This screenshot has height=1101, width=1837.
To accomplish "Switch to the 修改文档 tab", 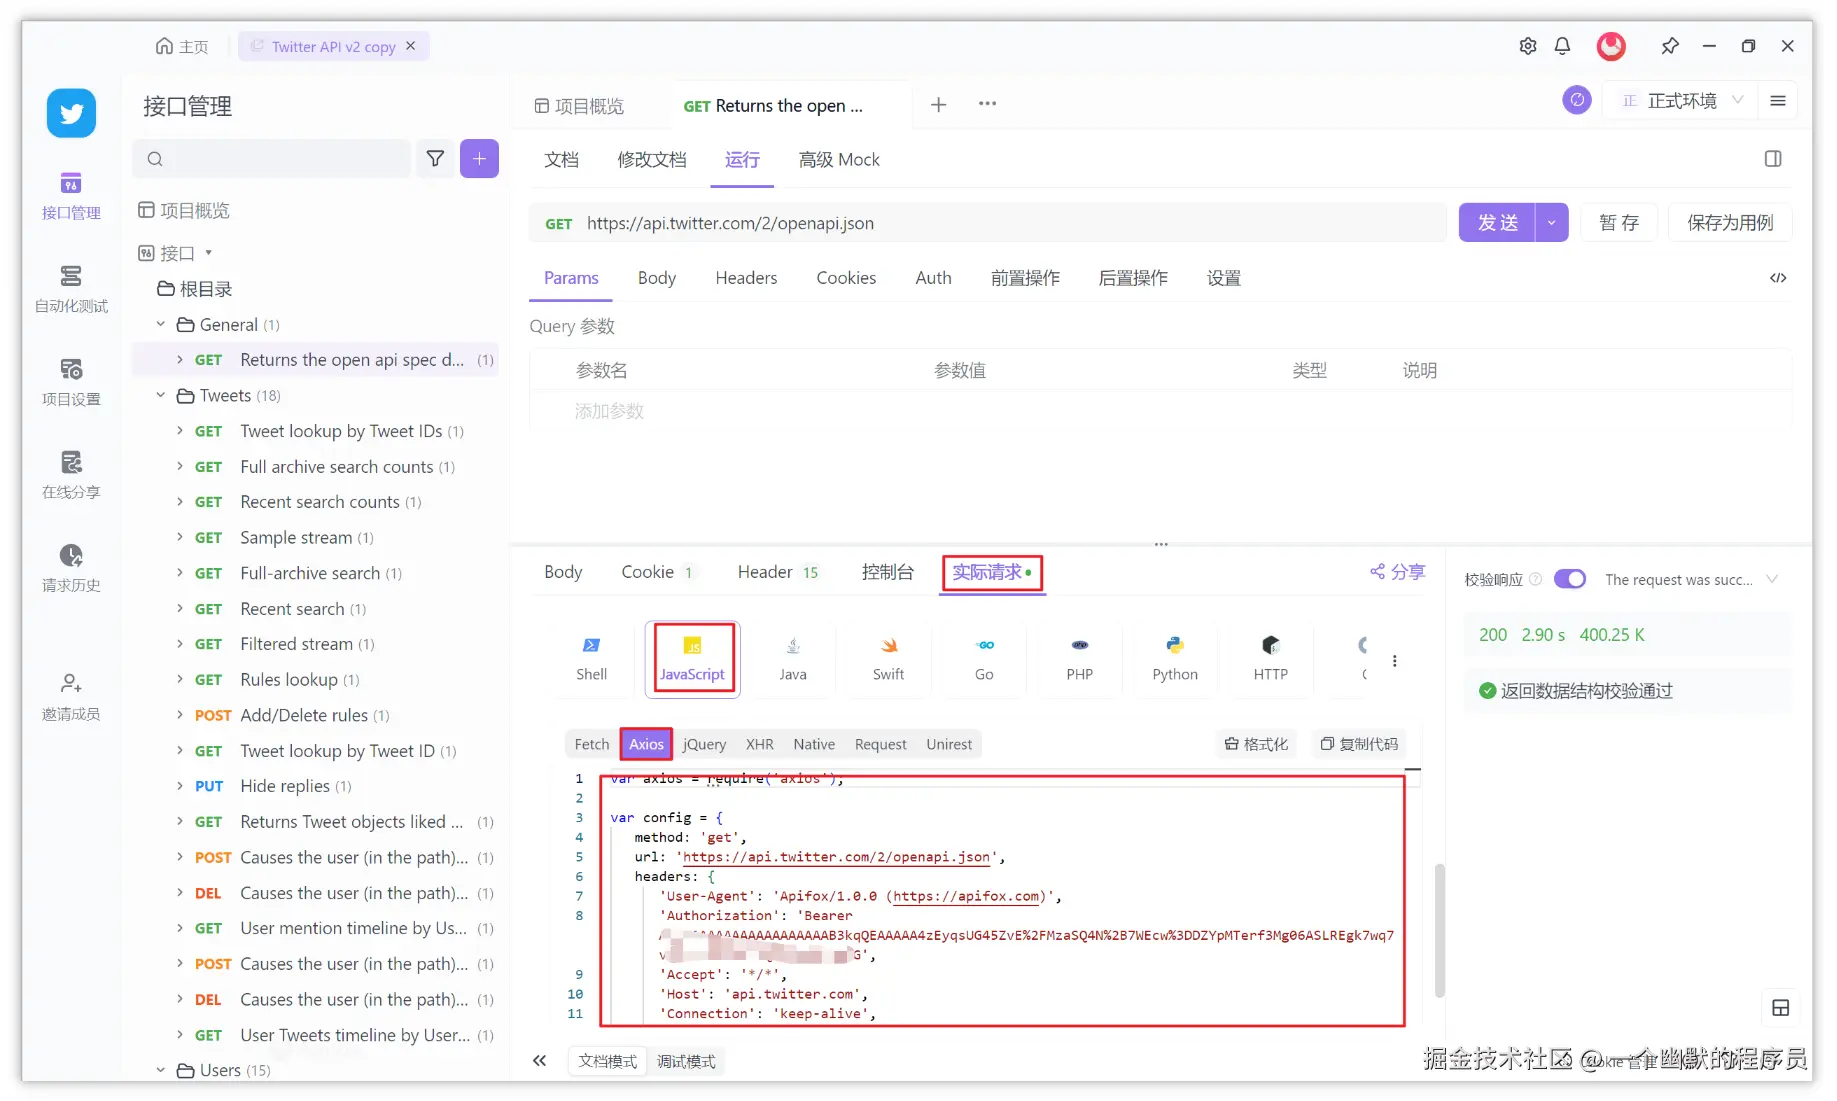I will click(x=652, y=160).
